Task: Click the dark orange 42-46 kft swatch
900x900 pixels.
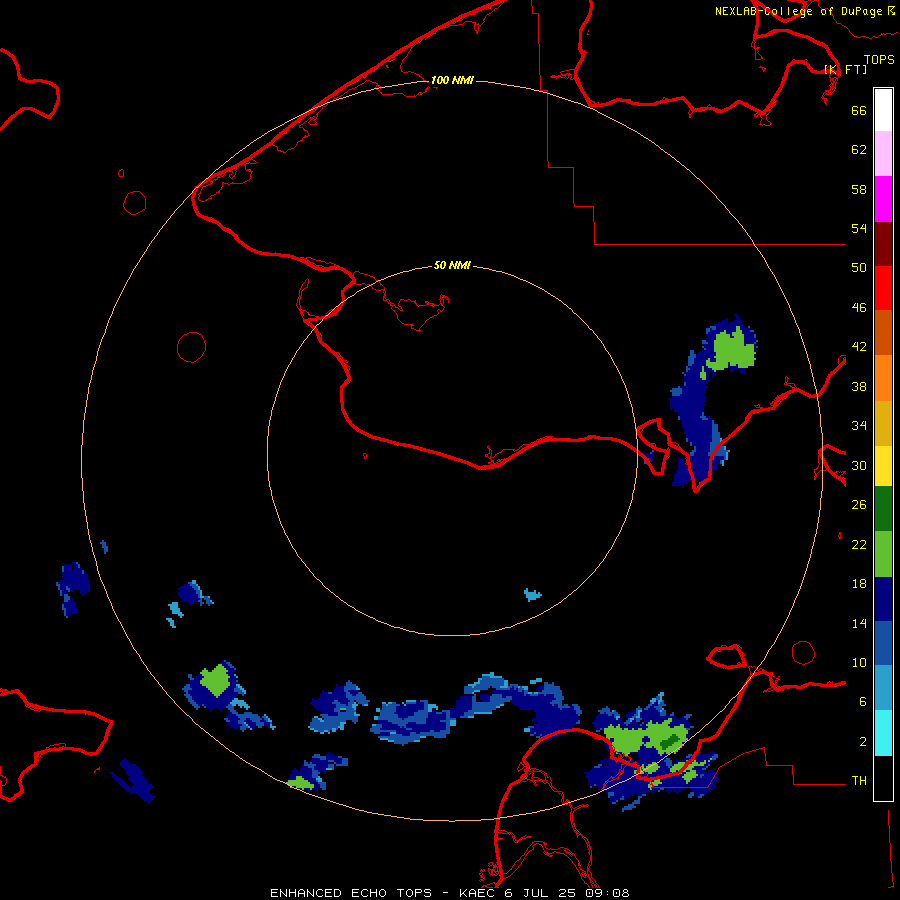Action: (883, 333)
